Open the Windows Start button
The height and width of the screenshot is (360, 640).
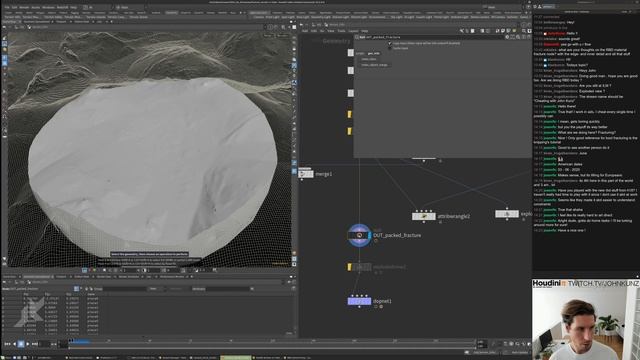[x=3, y=358]
